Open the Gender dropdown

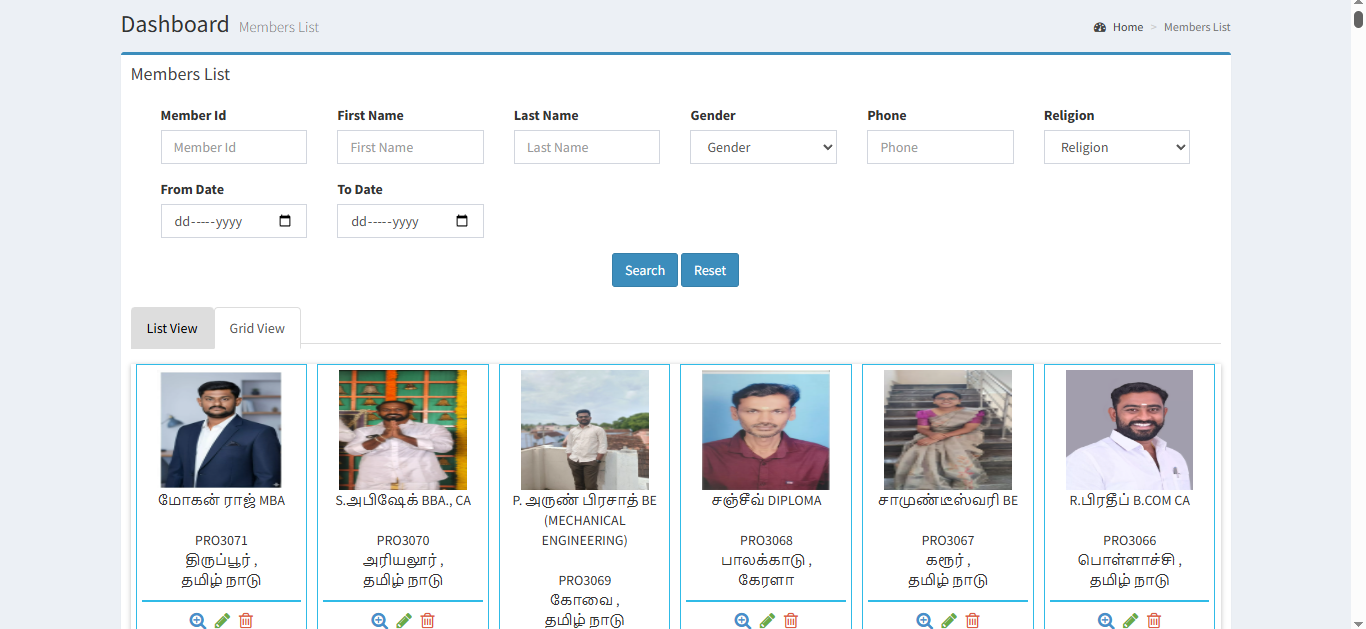point(763,147)
